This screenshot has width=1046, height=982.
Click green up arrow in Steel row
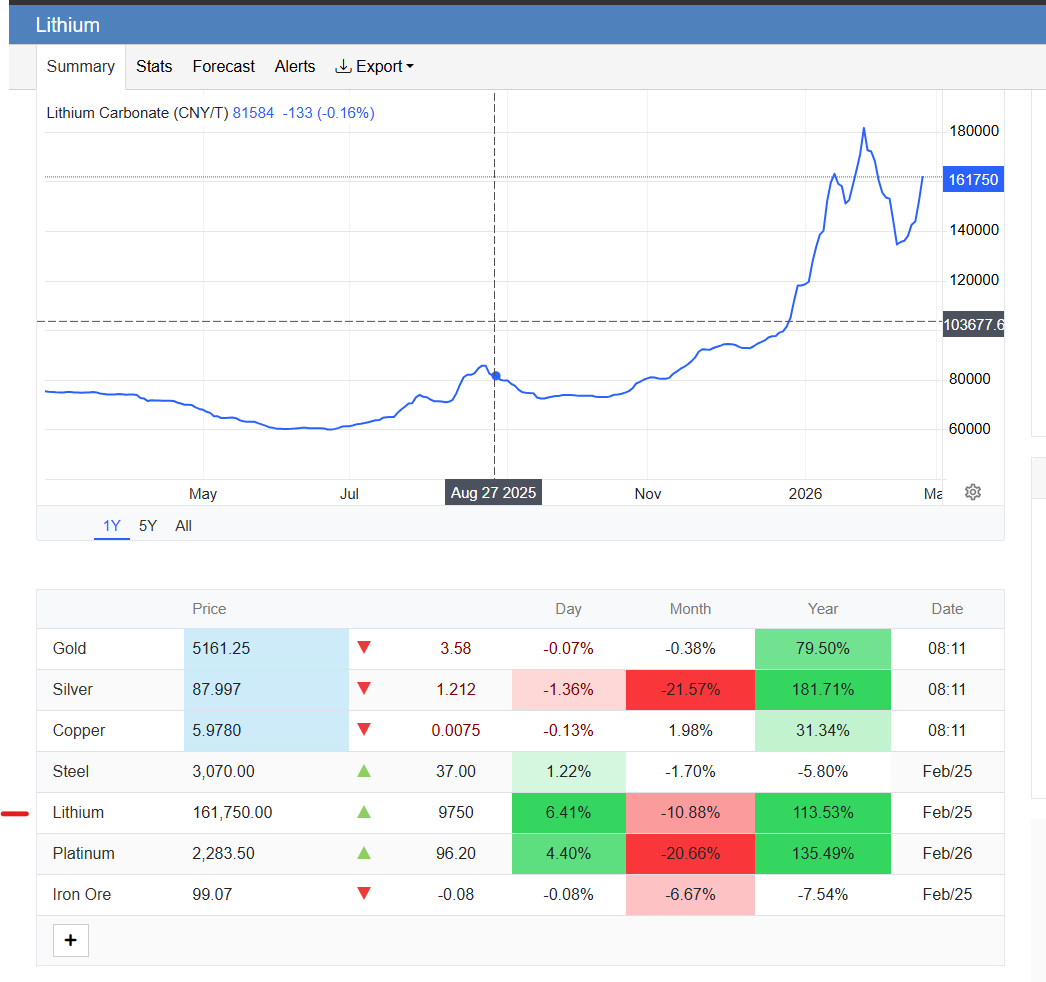coord(364,771)
